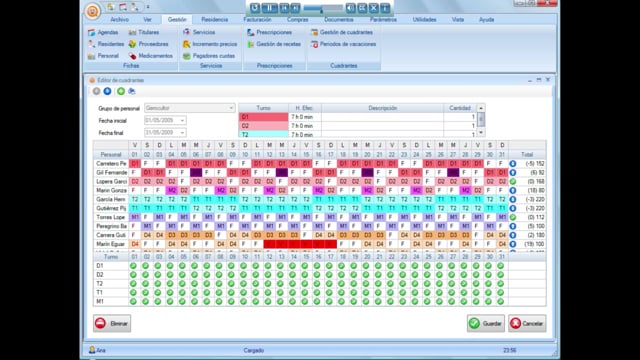Open Incremento precios

point(210,44)
